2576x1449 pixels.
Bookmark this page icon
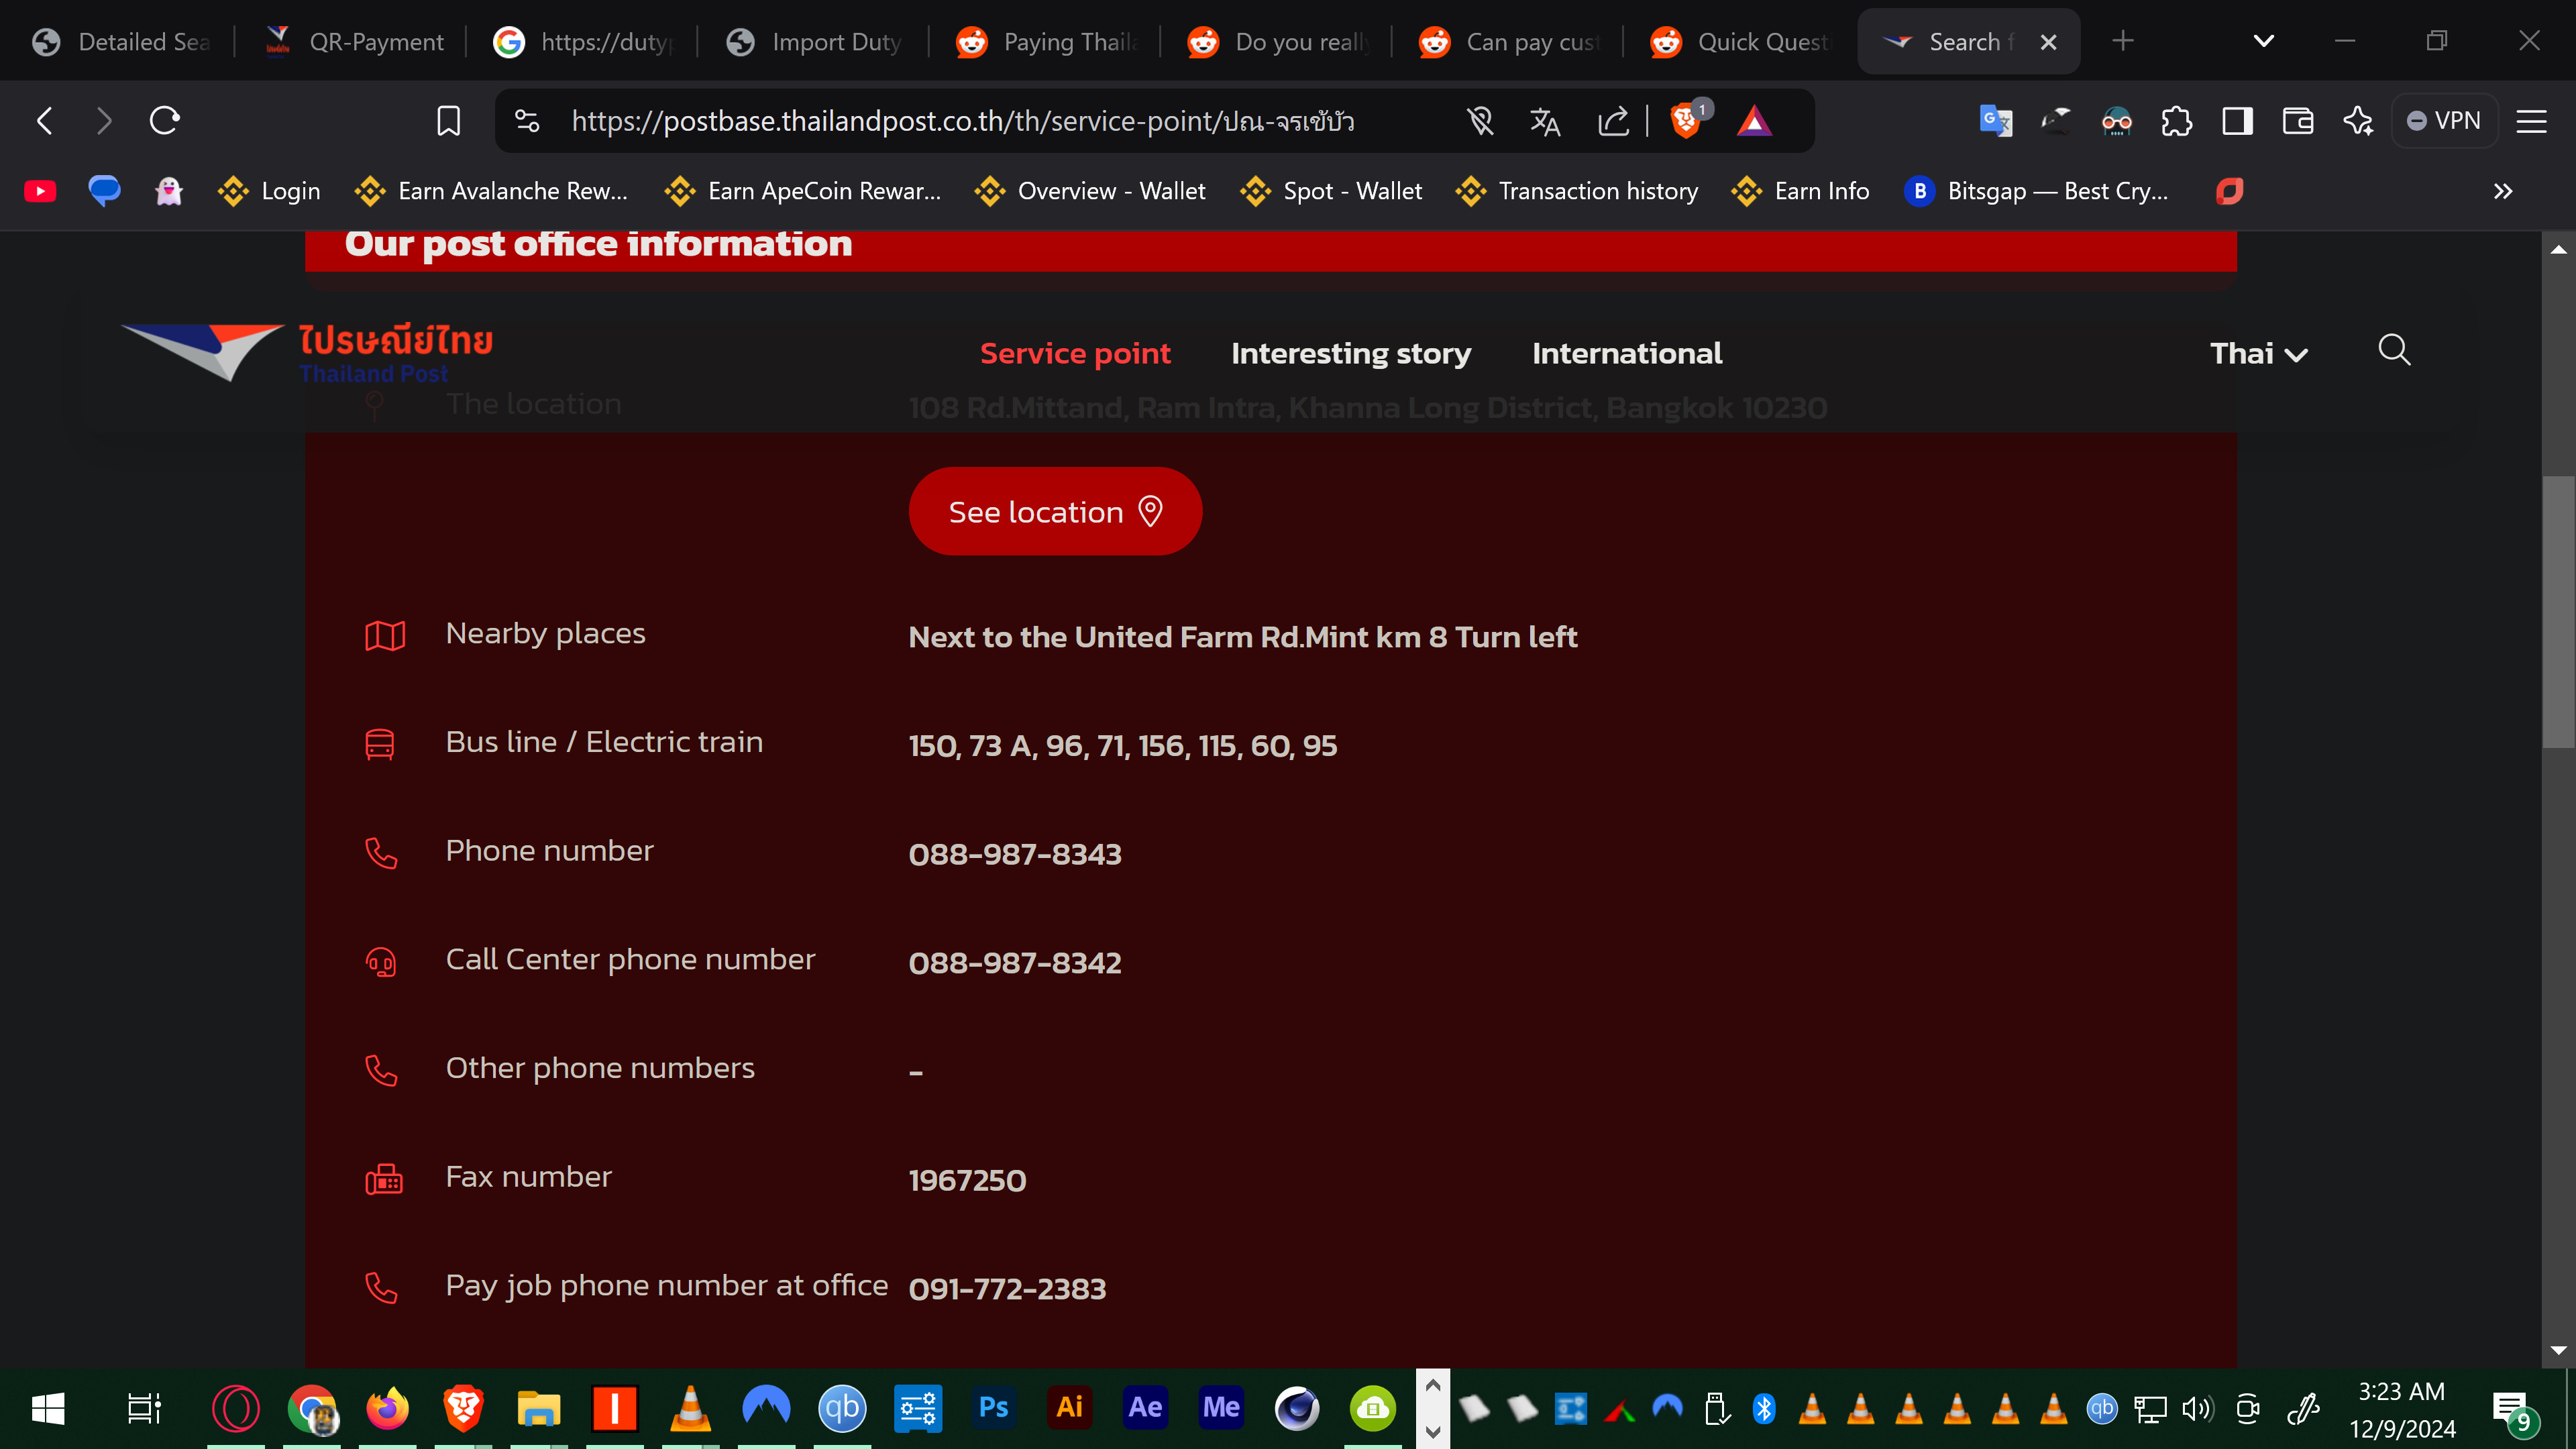(449, 121)
